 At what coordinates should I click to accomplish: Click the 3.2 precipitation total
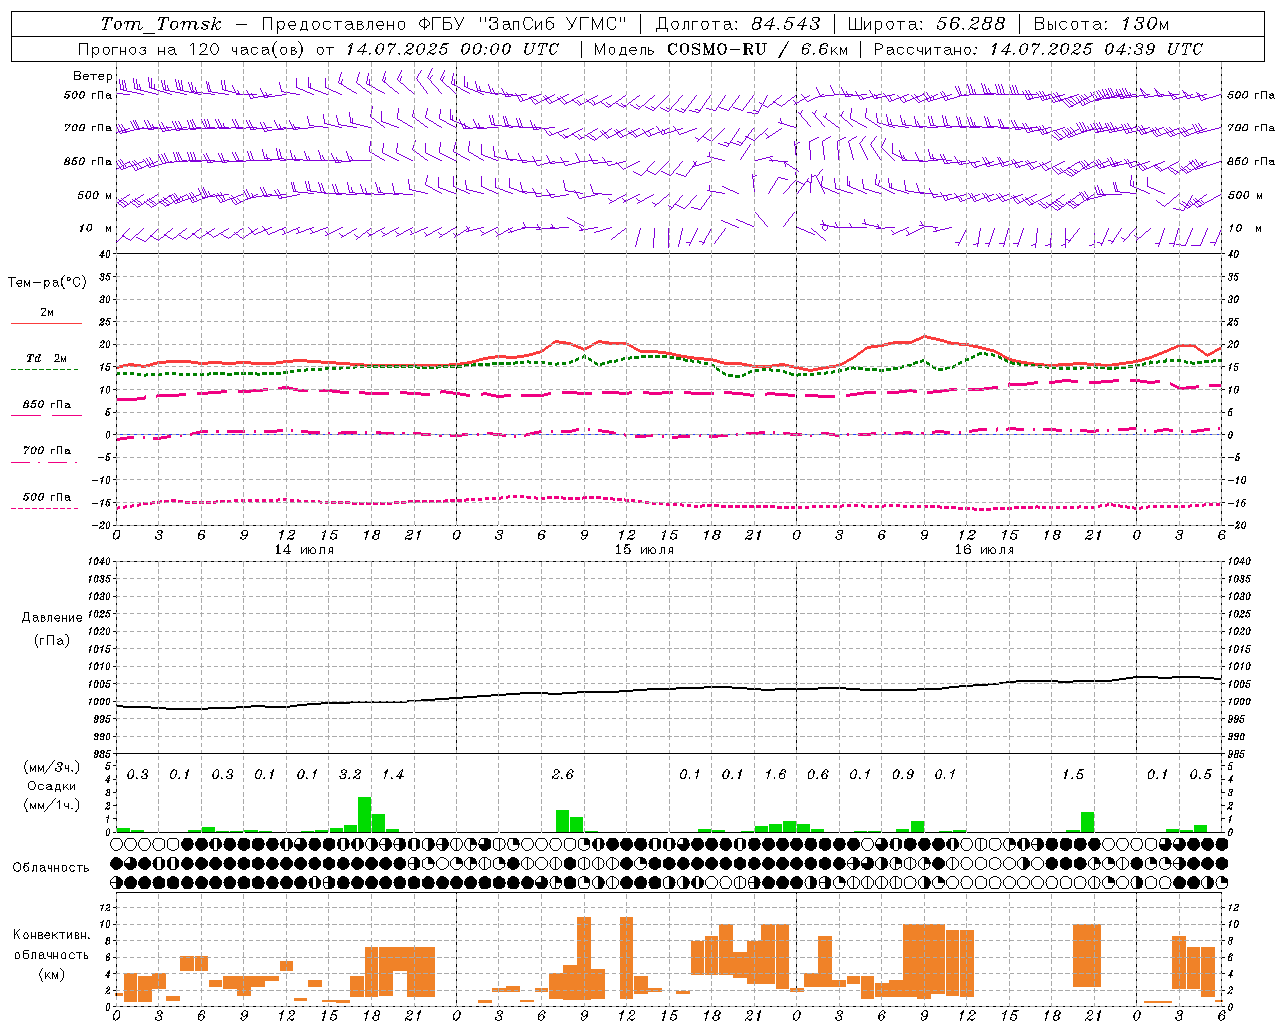click(350, 774)
